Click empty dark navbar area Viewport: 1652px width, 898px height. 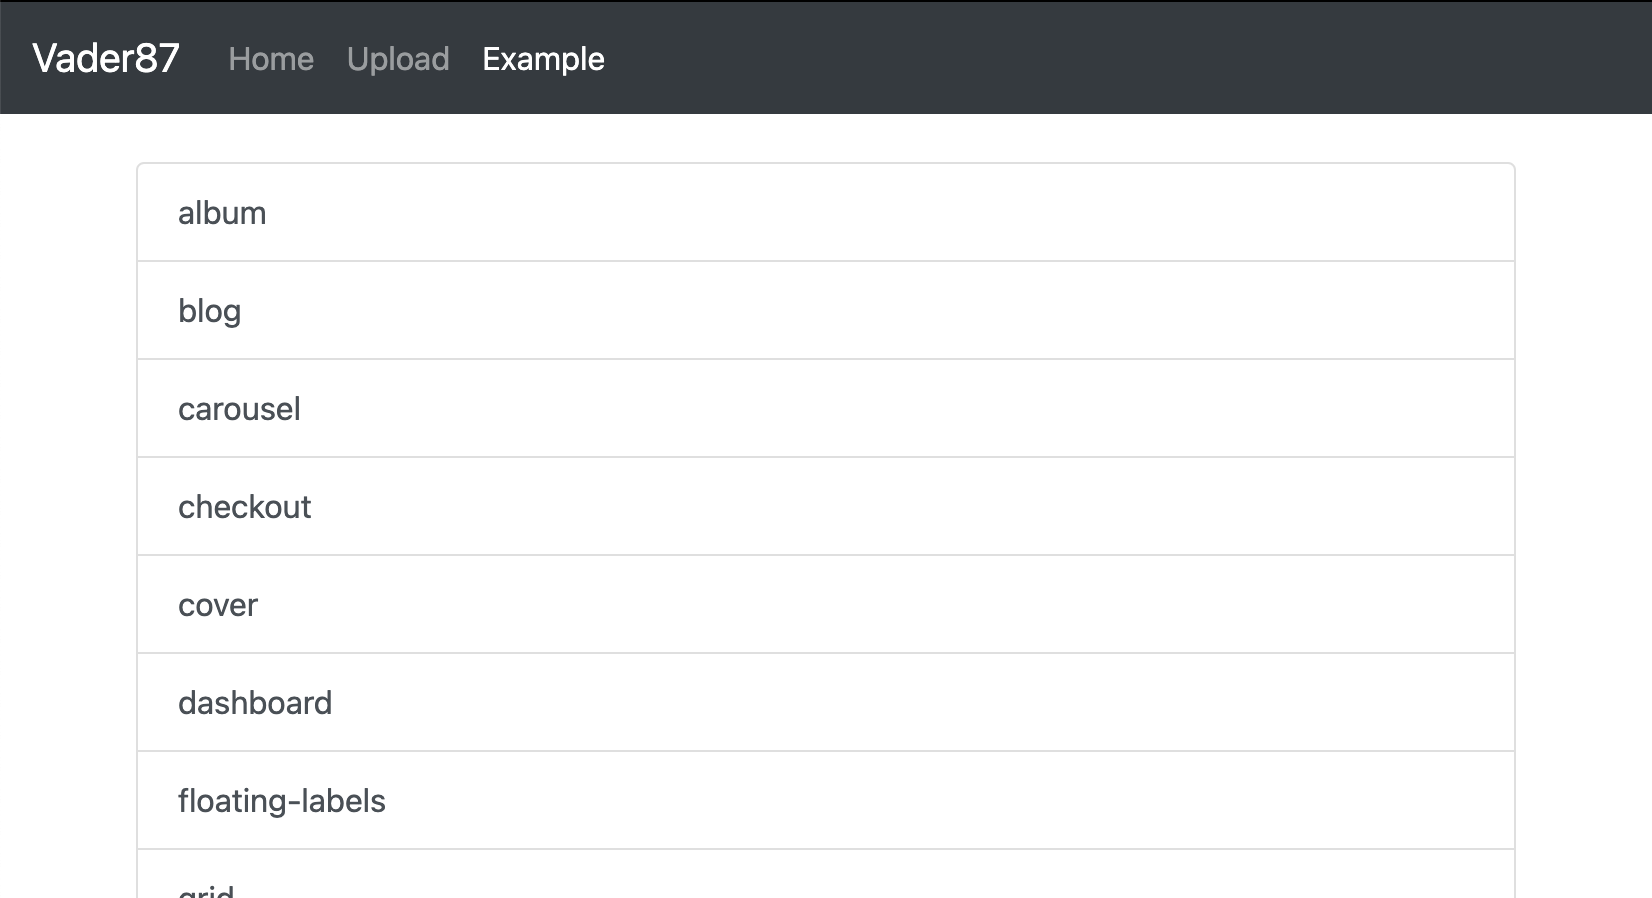pos(1100,58)
